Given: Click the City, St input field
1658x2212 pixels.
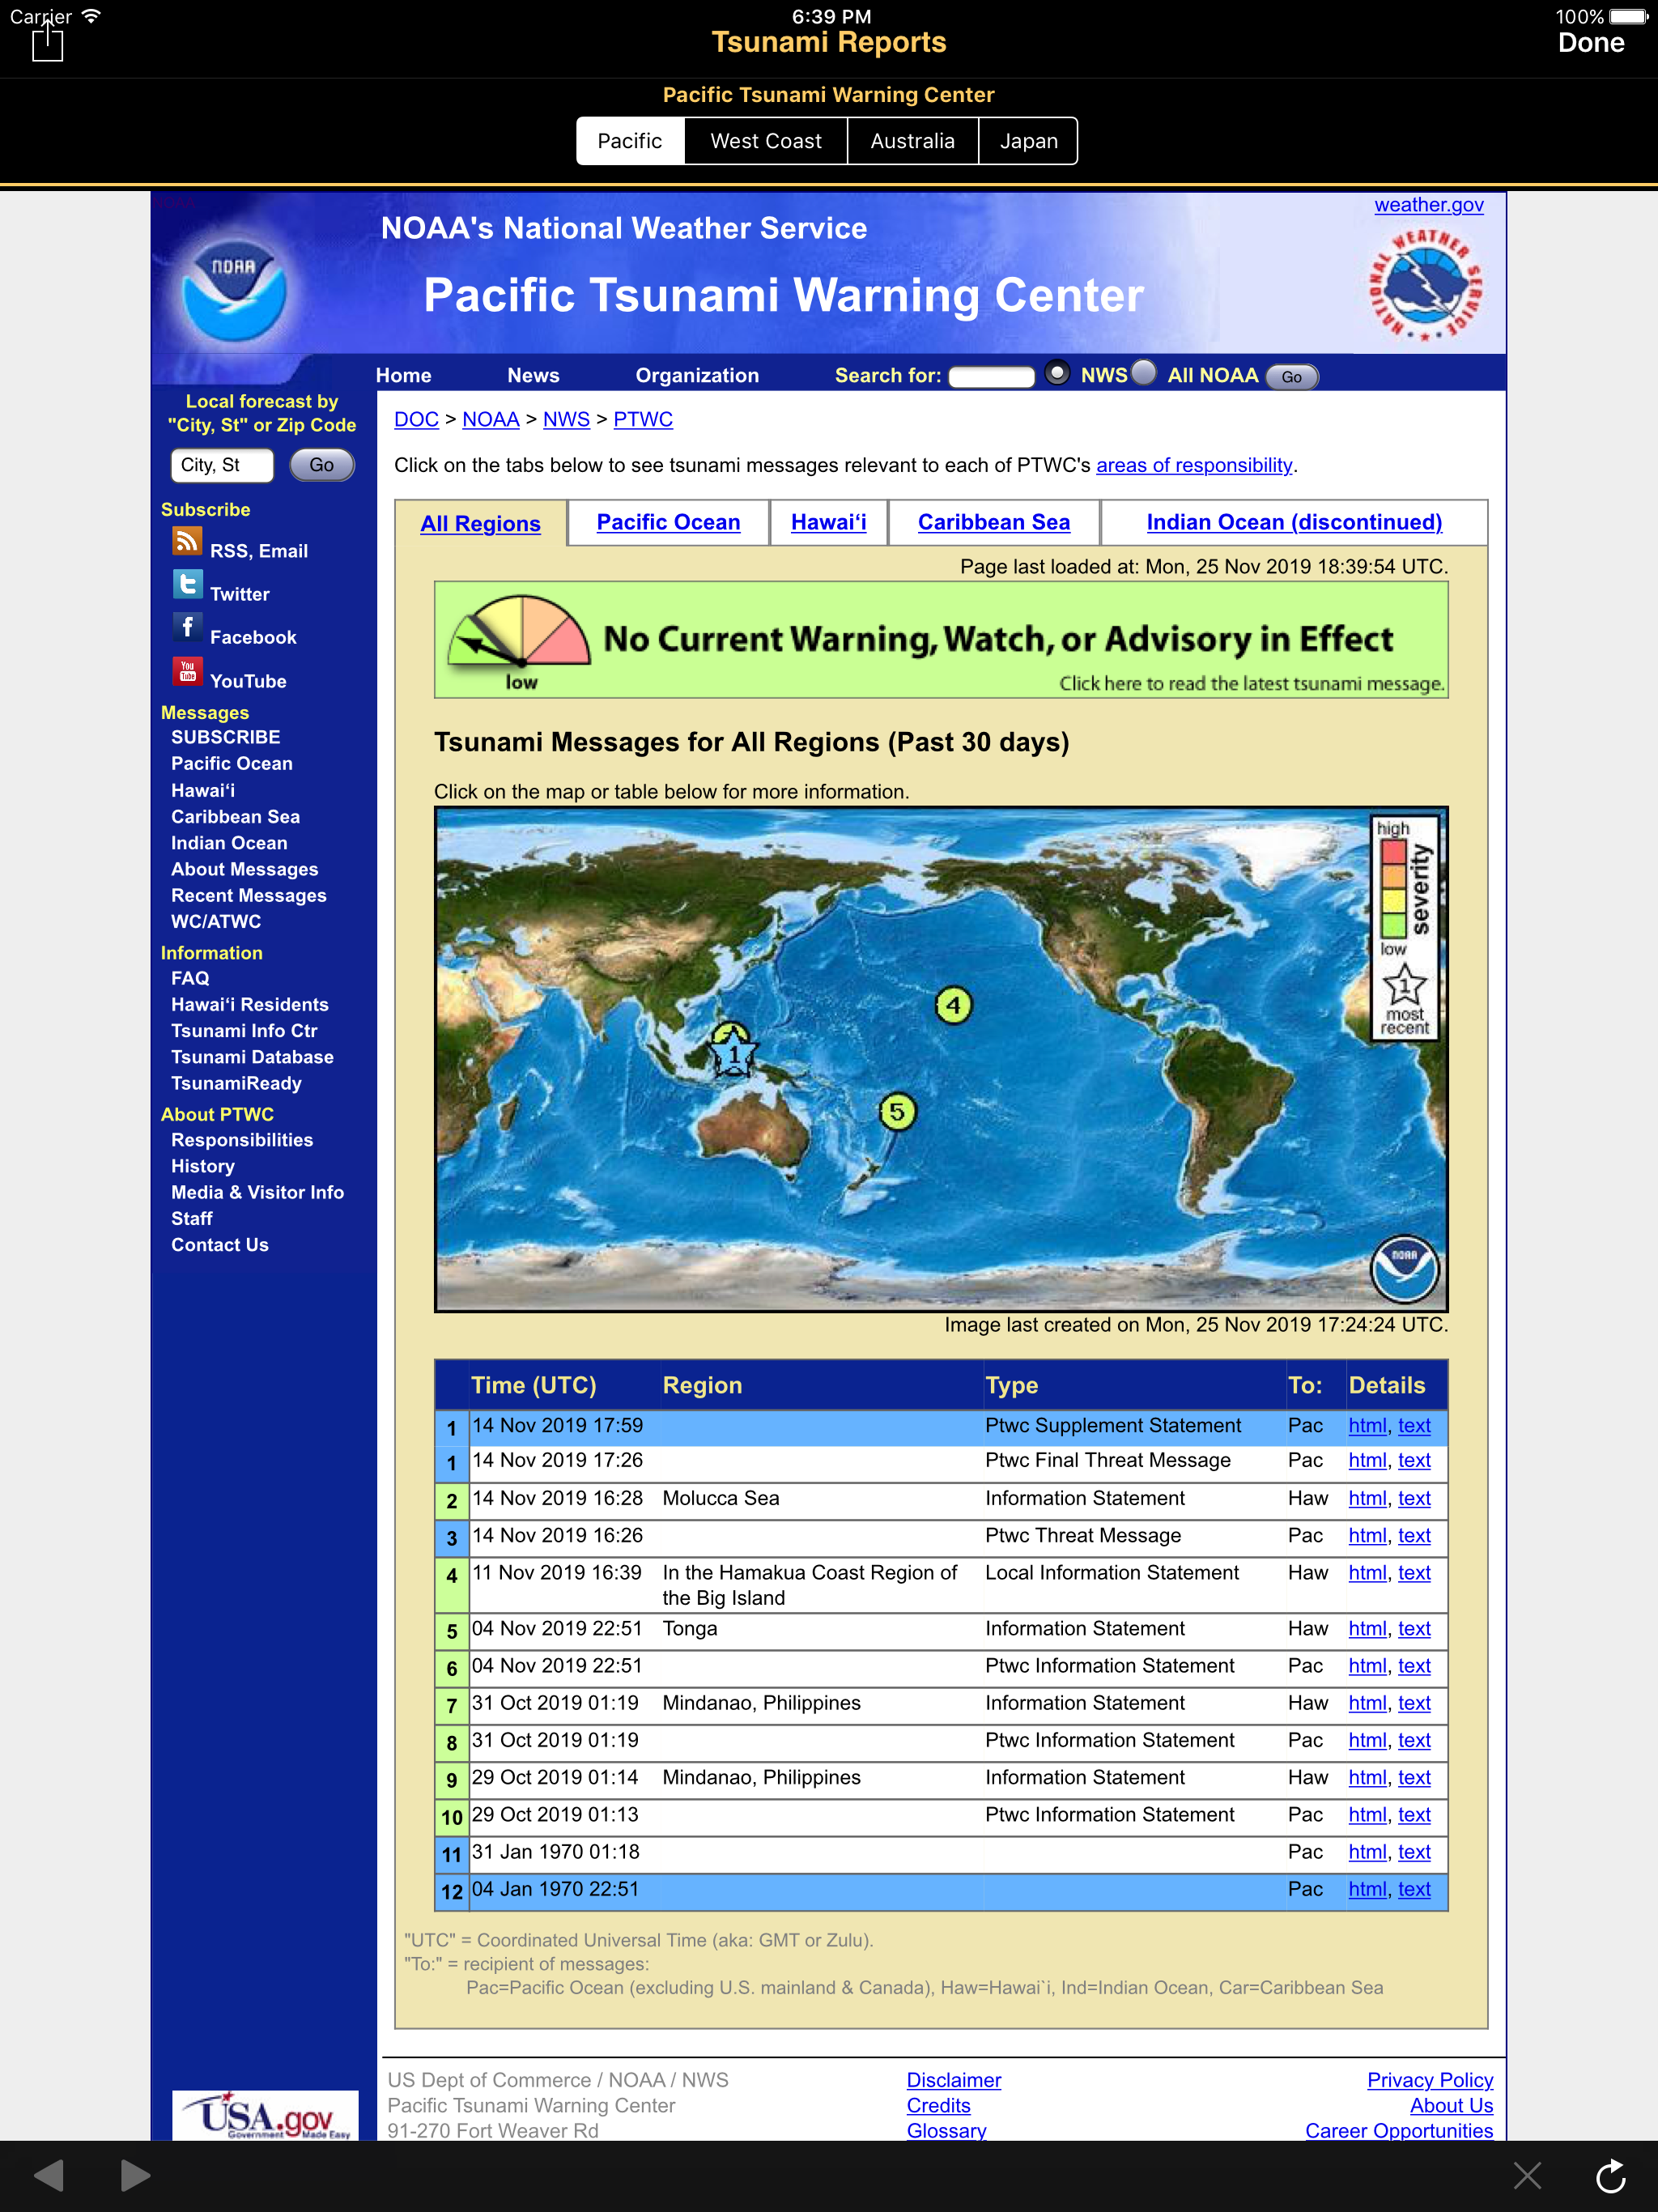Looking at the screenshot, I should click(x=222, y=465).
